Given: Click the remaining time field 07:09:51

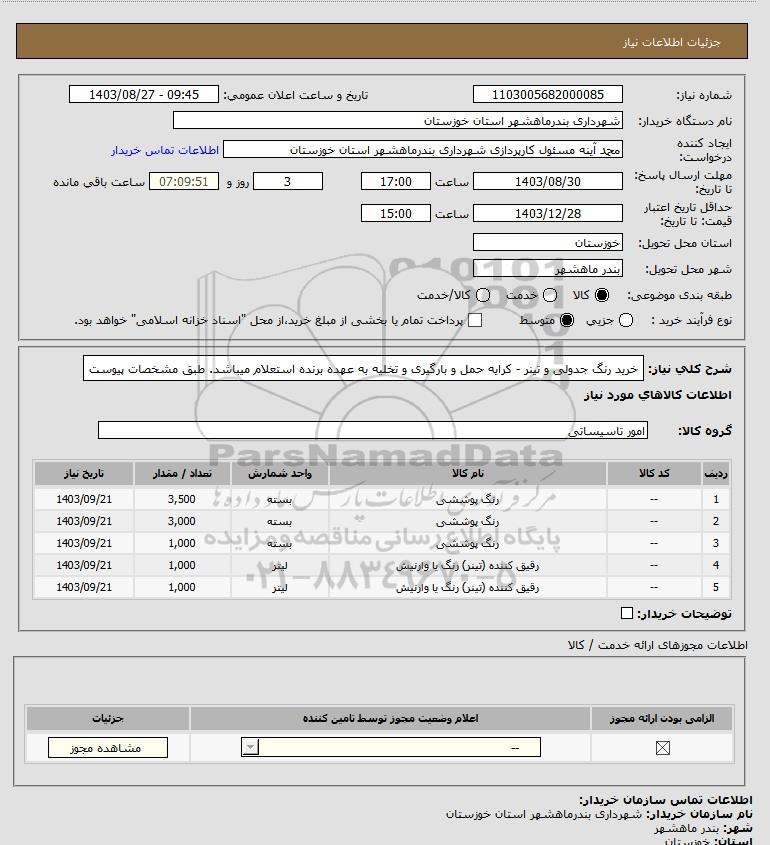Looking at the screenshot, I should coord(184,182).
